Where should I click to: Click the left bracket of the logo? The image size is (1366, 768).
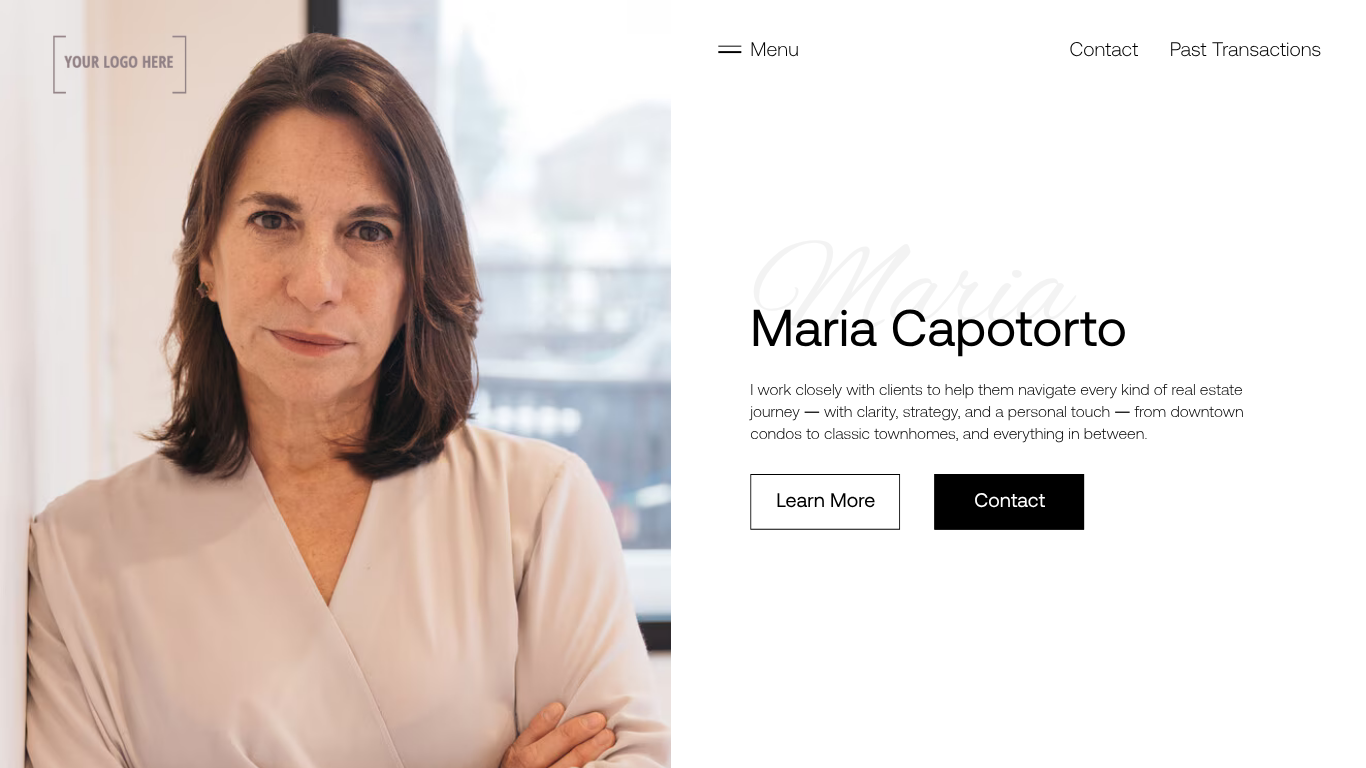point(58,64)
